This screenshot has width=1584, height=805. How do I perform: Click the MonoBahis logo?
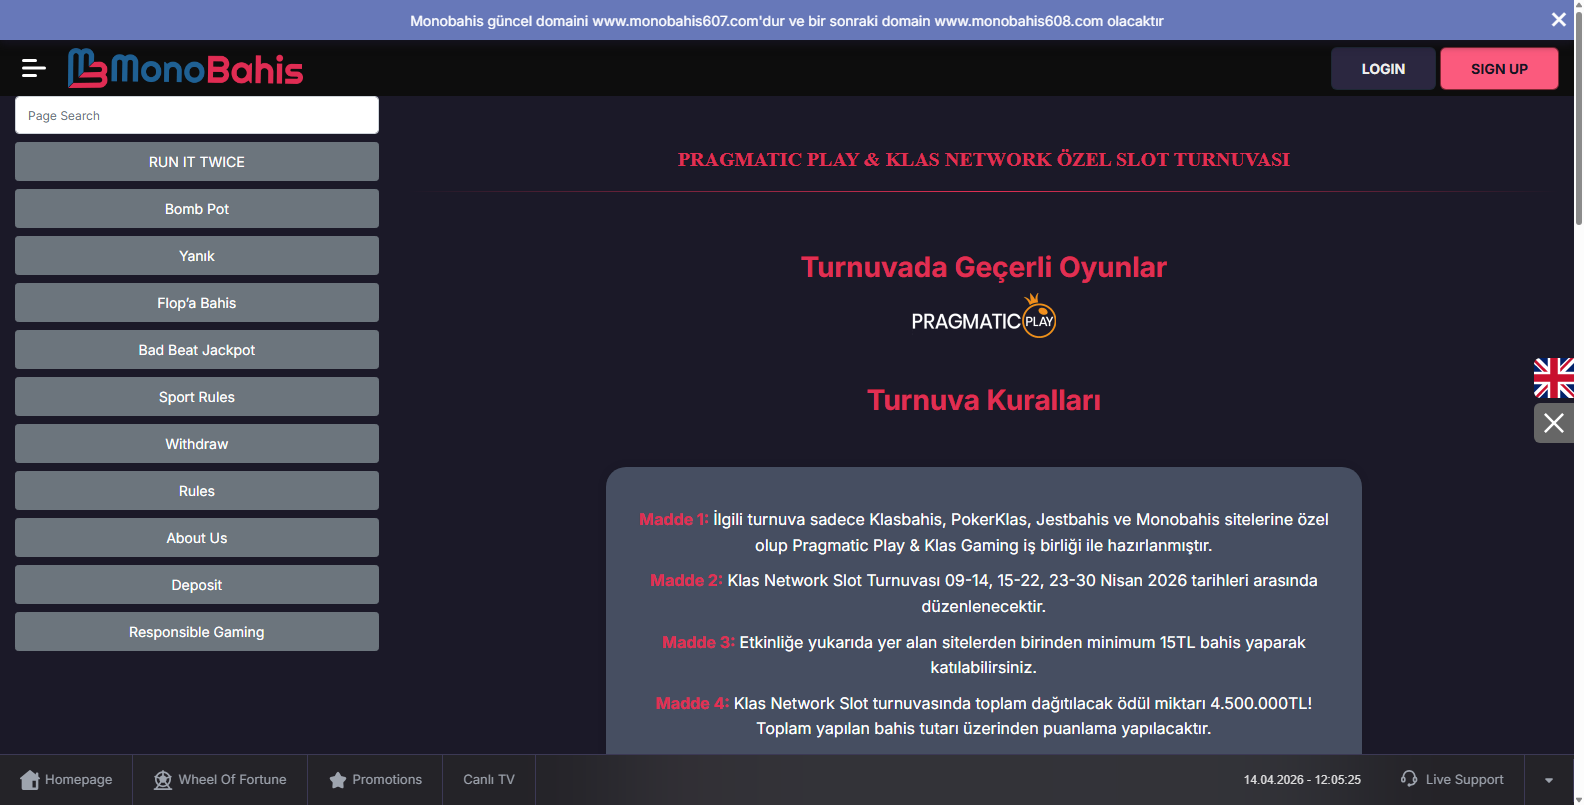(186, 68)
